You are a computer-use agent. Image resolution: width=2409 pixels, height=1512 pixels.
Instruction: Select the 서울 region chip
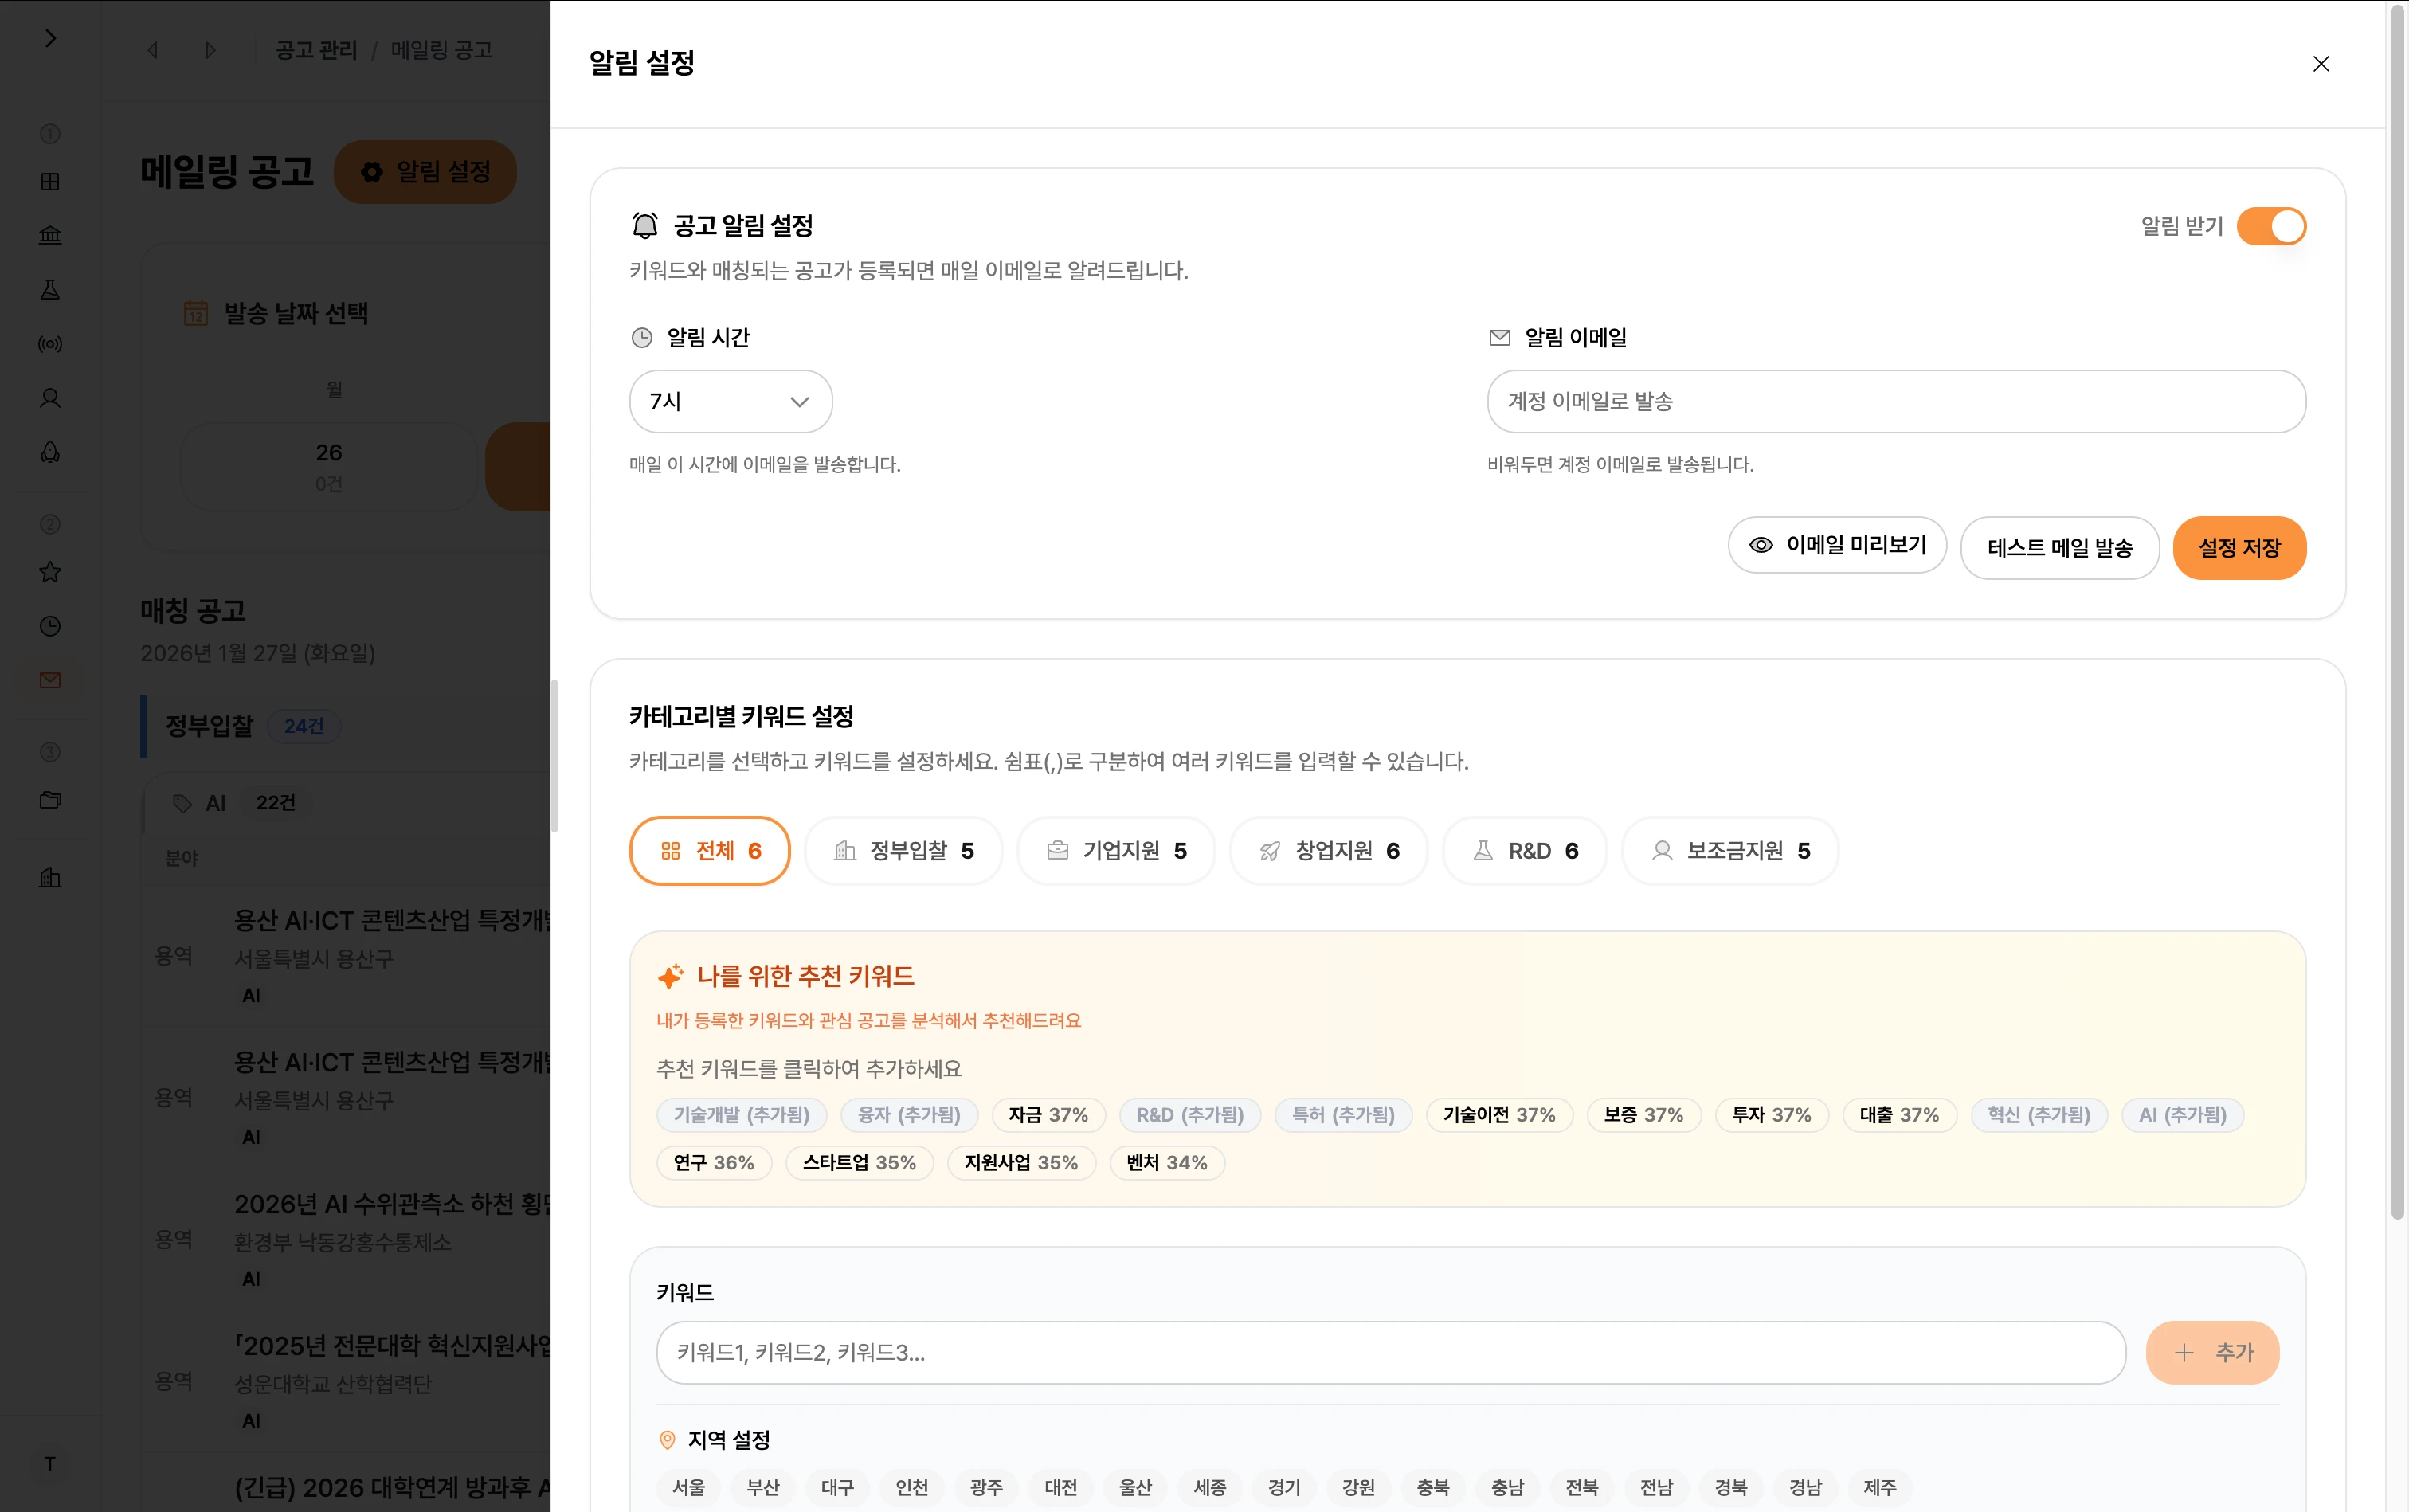688,1487
